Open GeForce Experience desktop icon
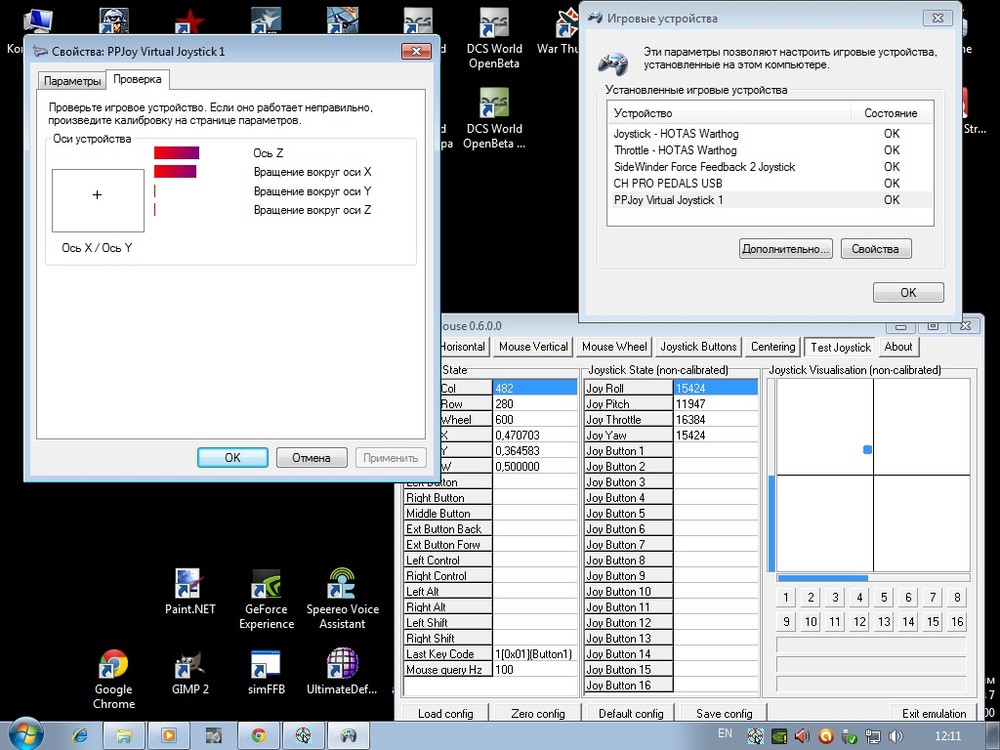 (x=266, y=599)
